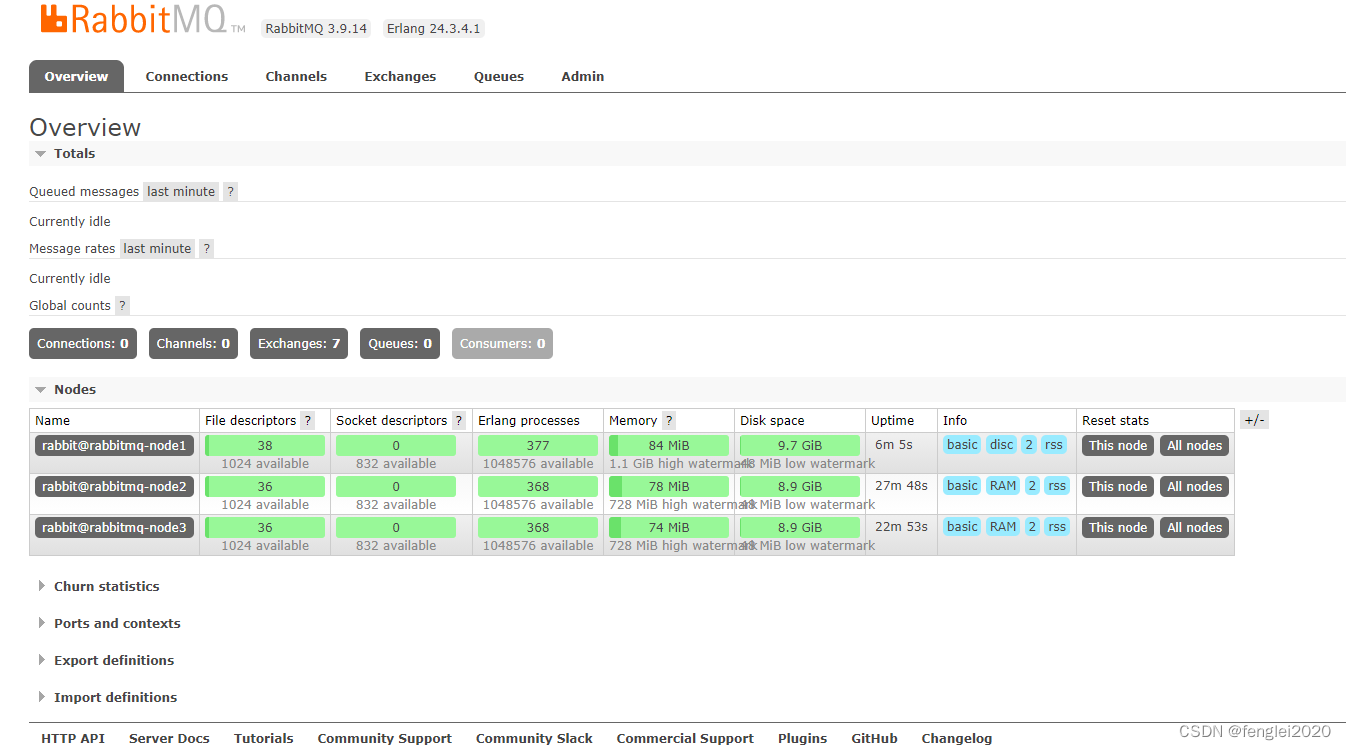Open the Server Docs footer link
Screen dimensions: 1346x750
(169, 739)
